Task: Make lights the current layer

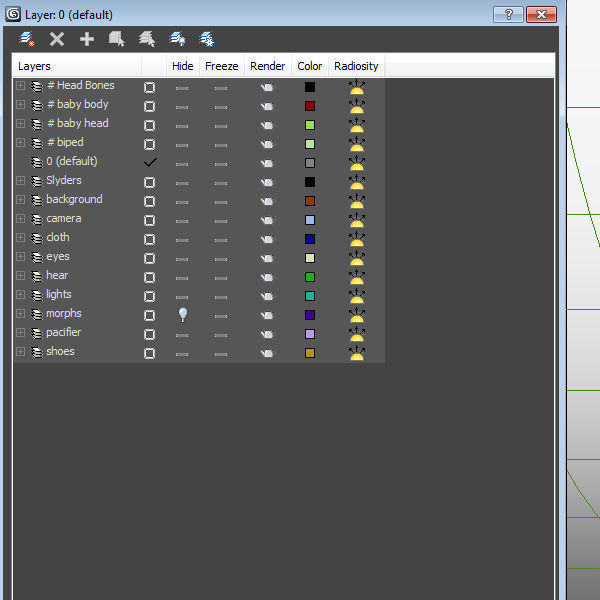Action: tap(150, 296)
